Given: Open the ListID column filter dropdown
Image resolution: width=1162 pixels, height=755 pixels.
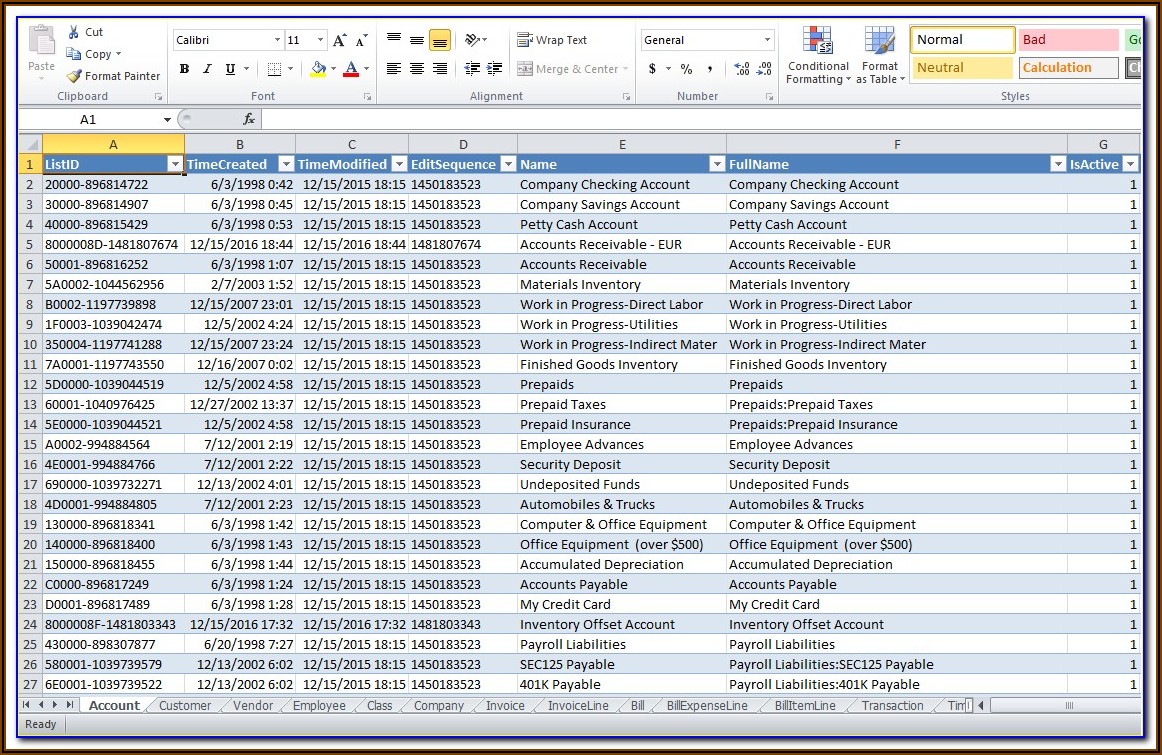Looking at the screenshot, I should (175, 164).
